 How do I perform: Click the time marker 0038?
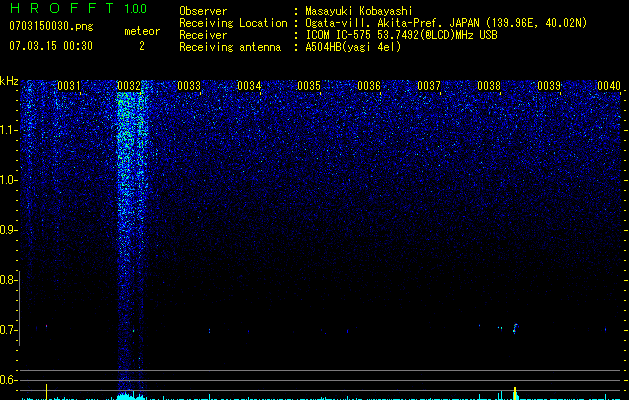489,86
